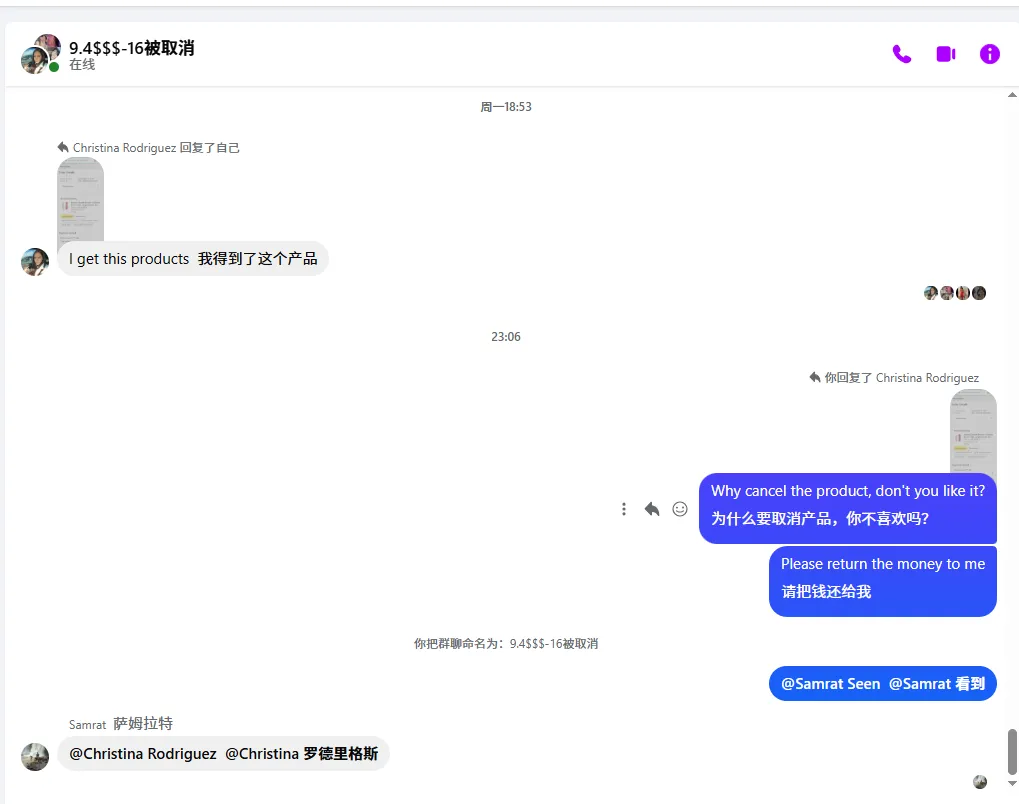View the read-receipt avatars under Christina's message
1019x804 pixels.
pos(954,292)
